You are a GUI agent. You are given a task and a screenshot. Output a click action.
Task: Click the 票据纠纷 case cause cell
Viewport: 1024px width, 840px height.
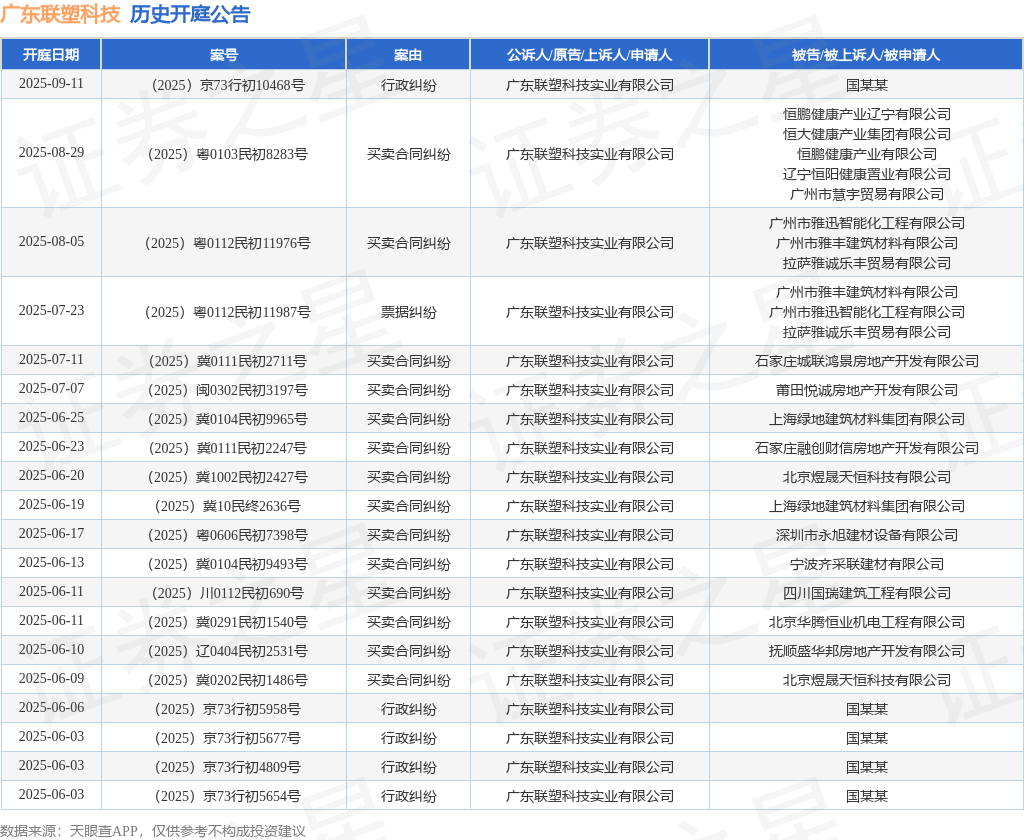[408, 312]
